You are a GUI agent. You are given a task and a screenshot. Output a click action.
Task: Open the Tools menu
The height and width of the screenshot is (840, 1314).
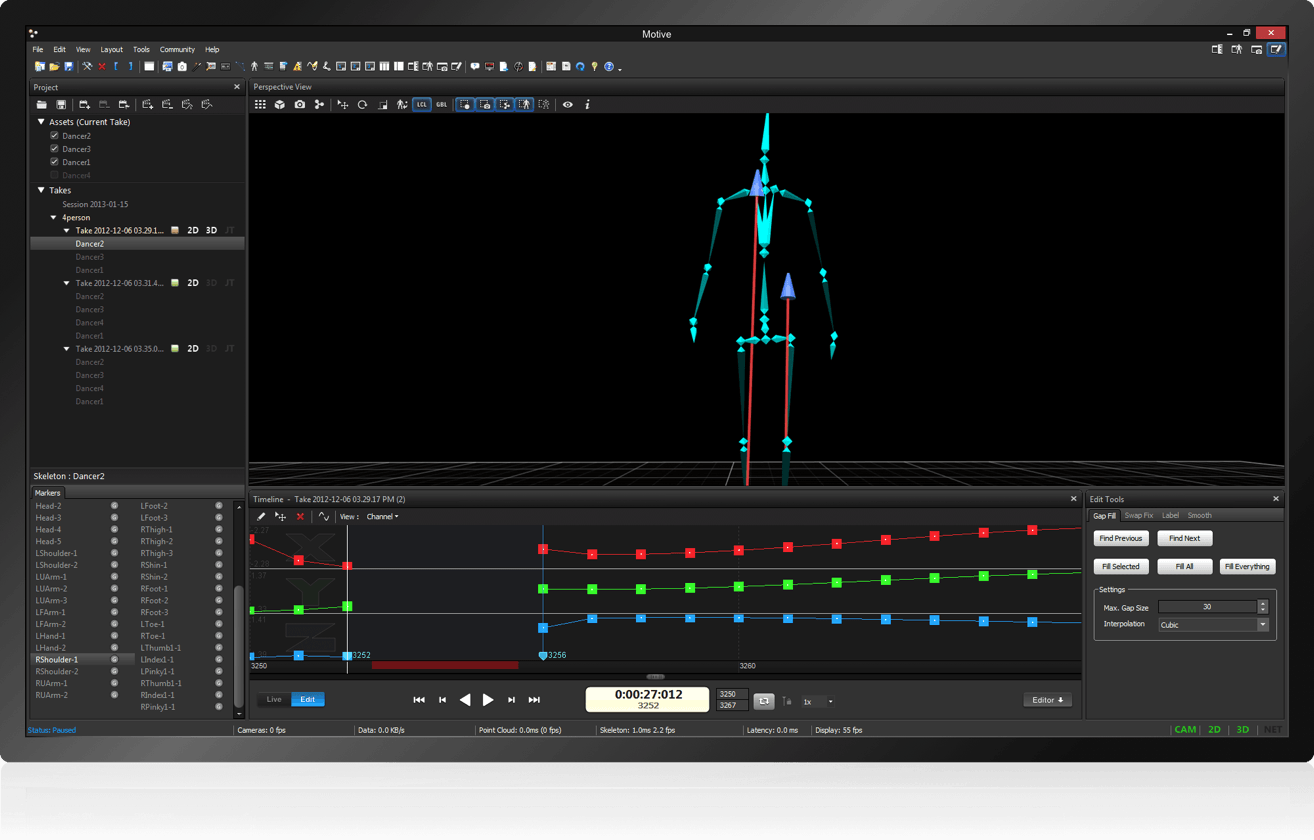tap(141, 49)
